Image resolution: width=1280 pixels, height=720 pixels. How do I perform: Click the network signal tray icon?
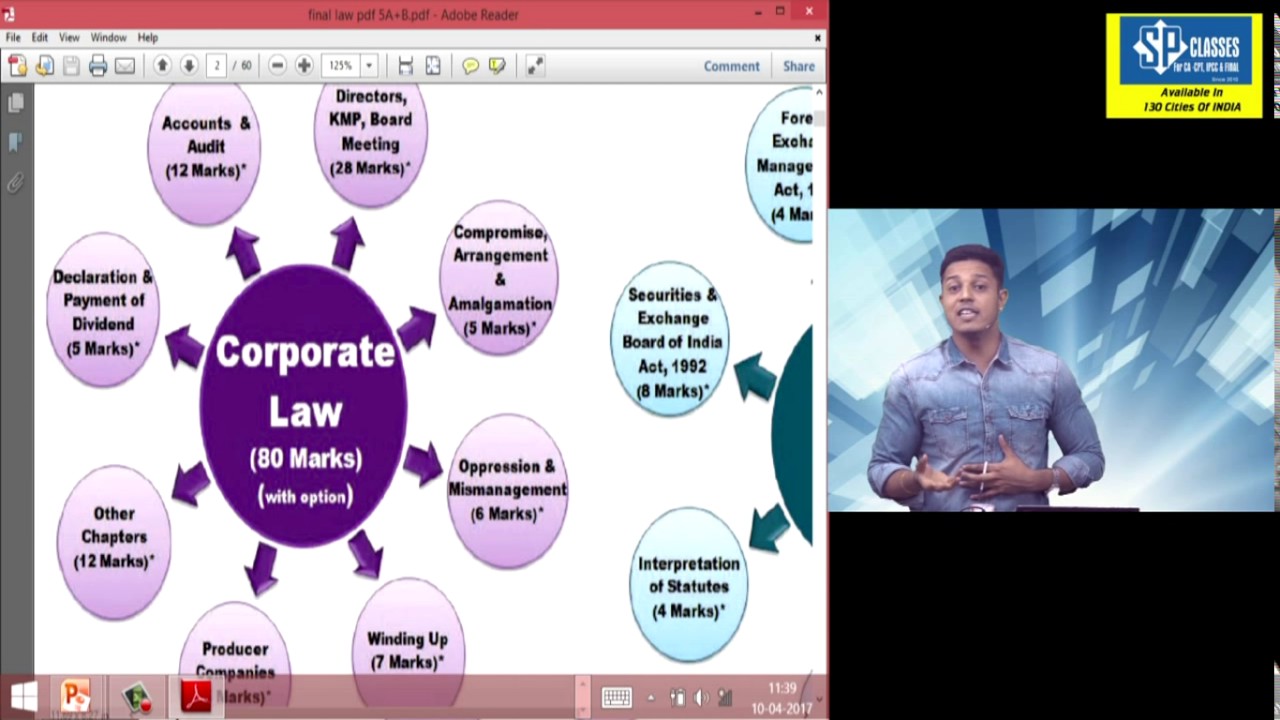pos(725,698)
